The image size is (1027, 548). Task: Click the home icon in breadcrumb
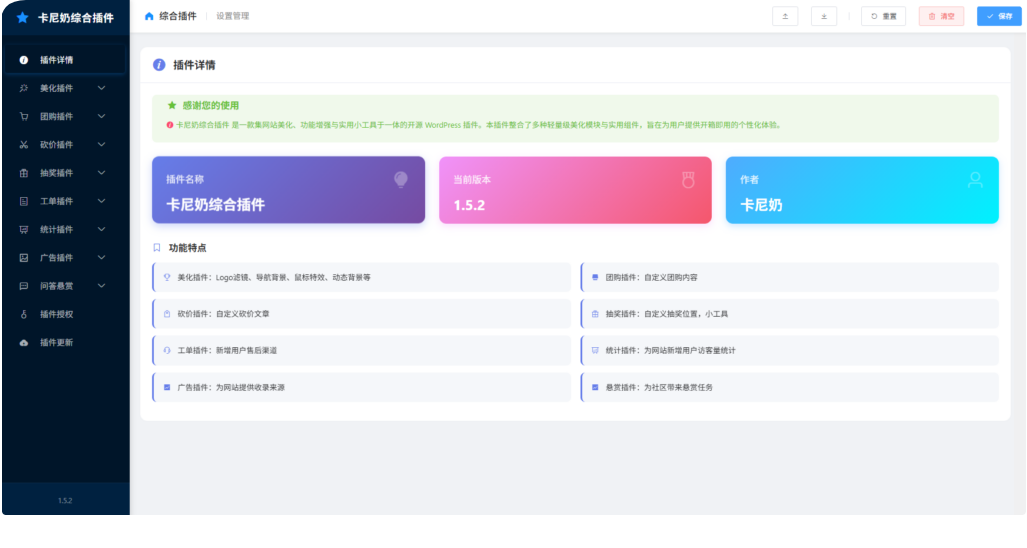149,16
